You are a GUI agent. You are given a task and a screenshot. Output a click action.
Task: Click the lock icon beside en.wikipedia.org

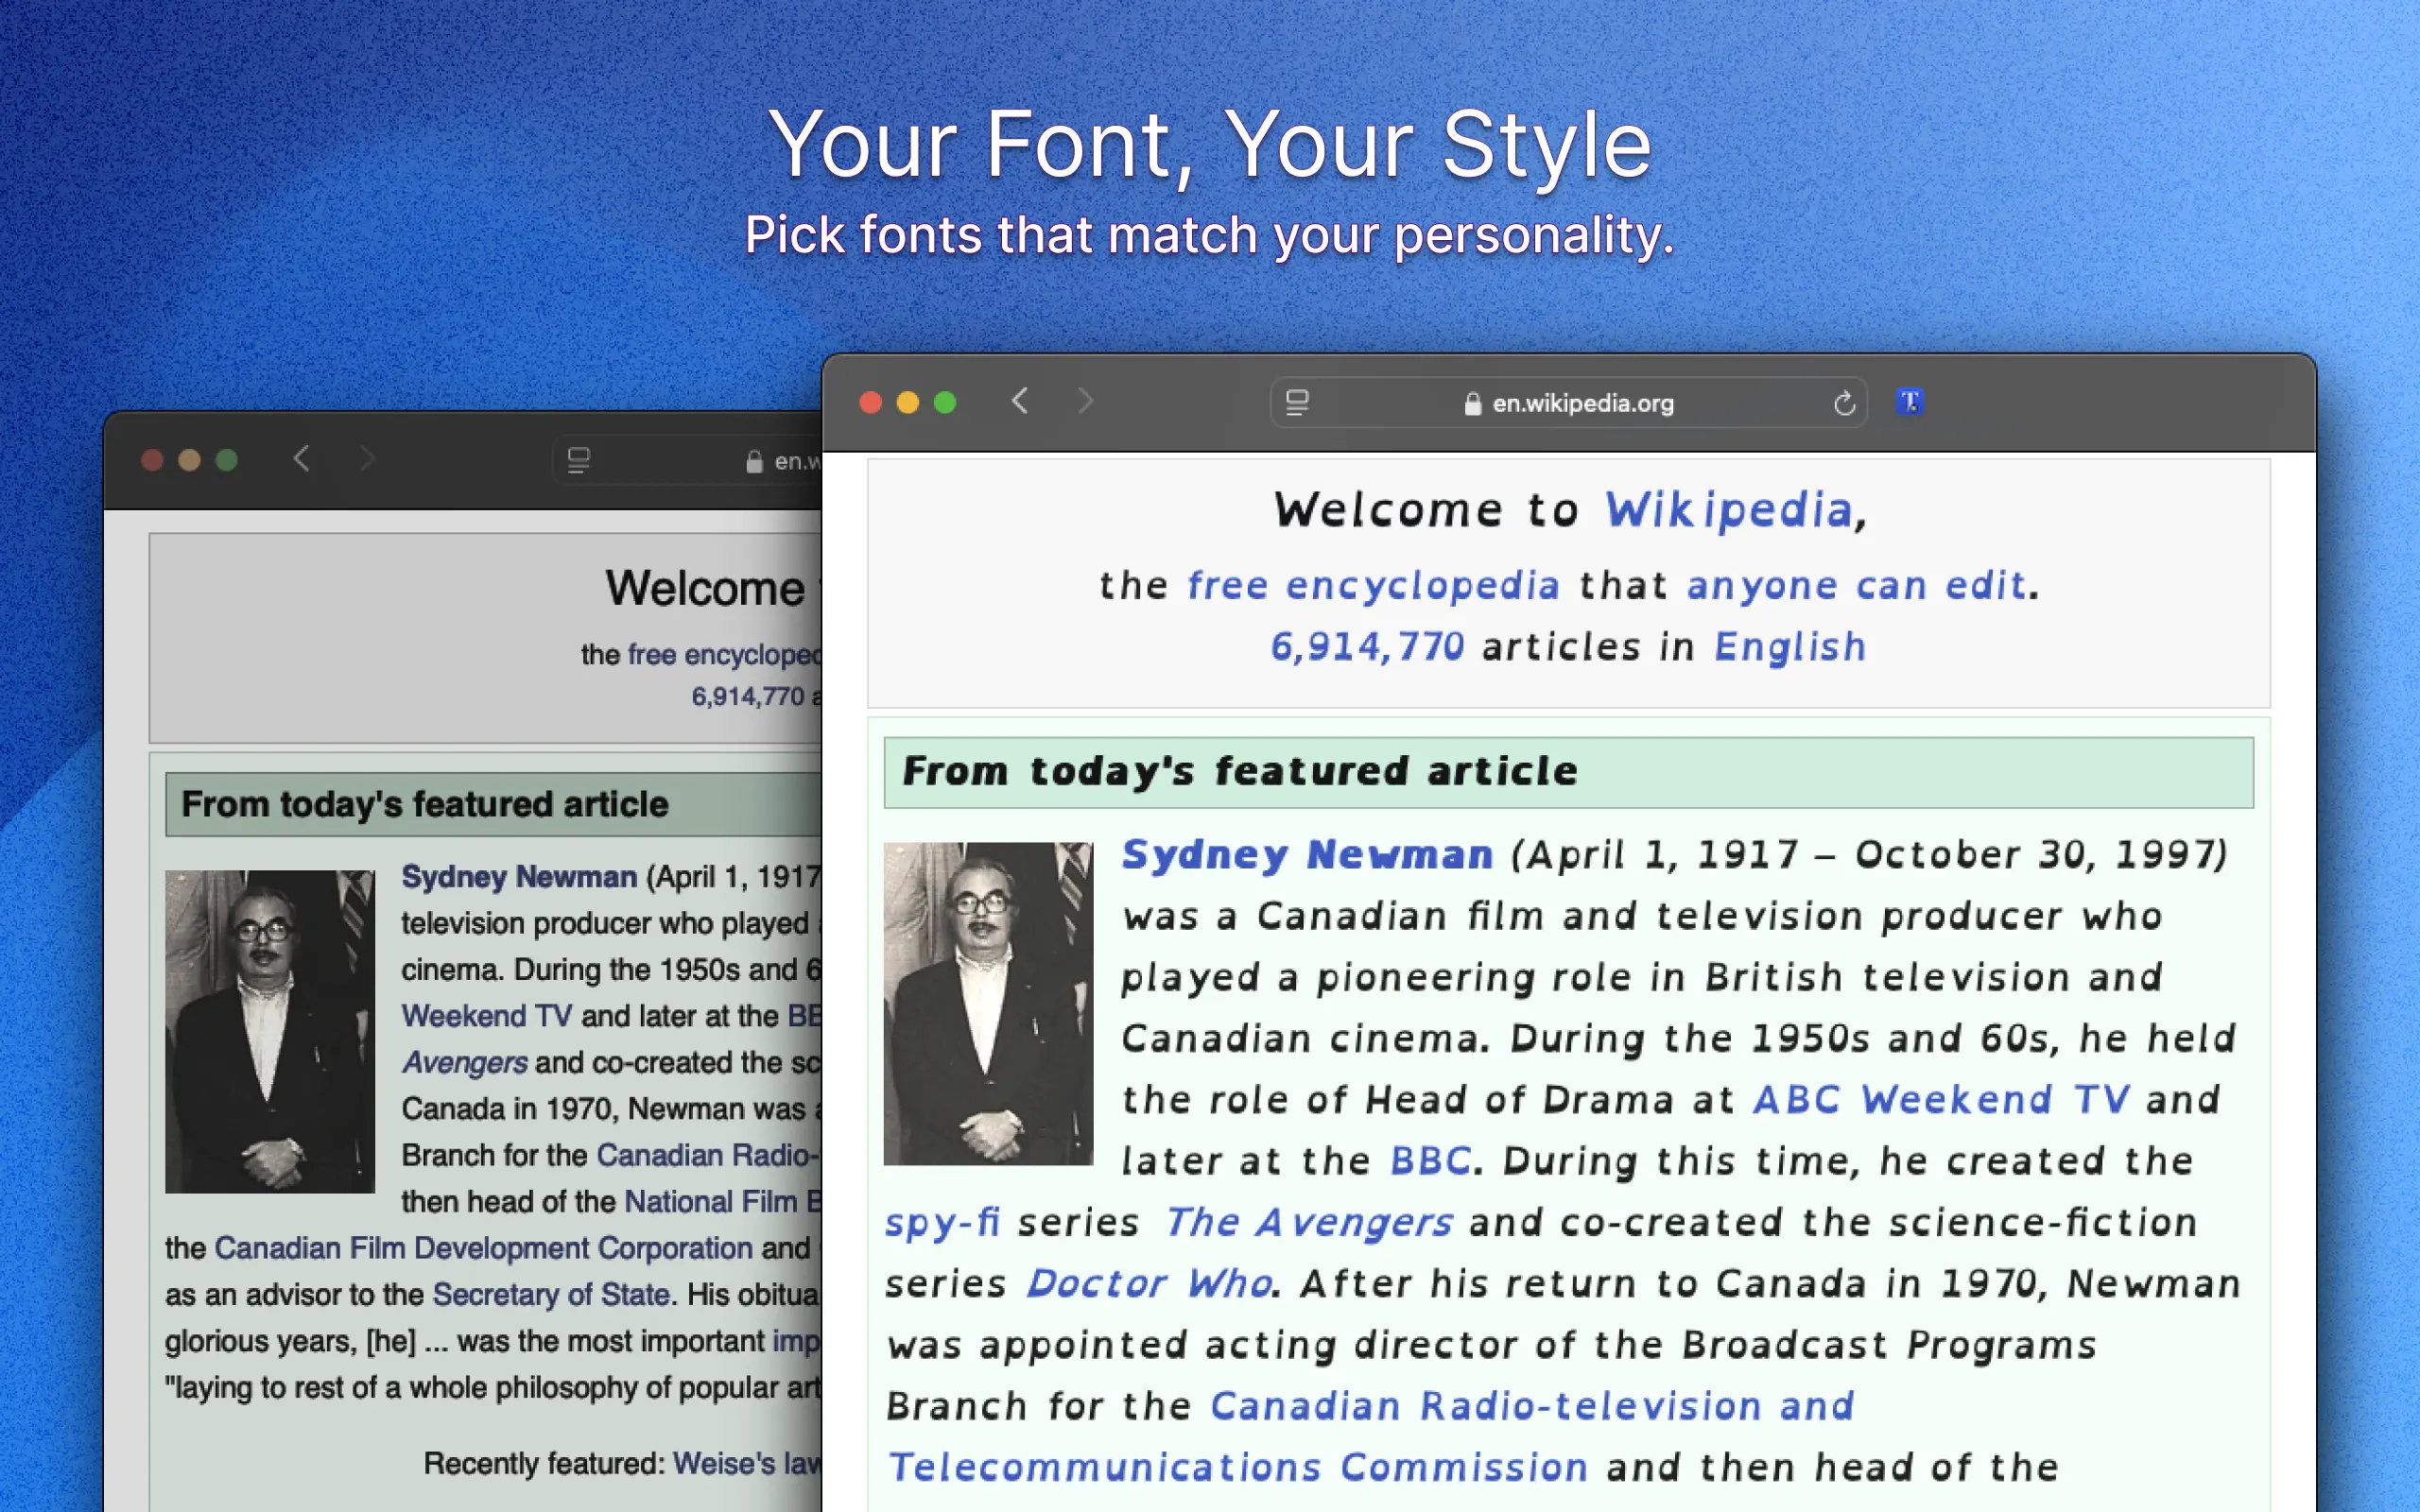coord(1472,404)
